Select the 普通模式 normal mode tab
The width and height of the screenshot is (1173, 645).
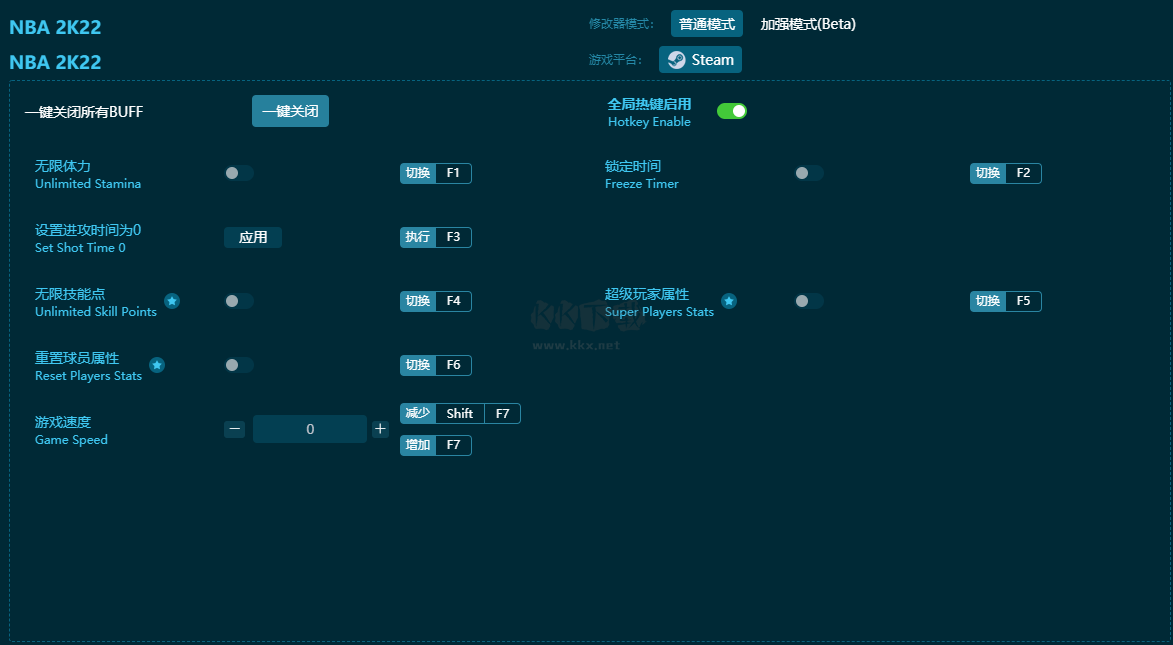(707, 24)
